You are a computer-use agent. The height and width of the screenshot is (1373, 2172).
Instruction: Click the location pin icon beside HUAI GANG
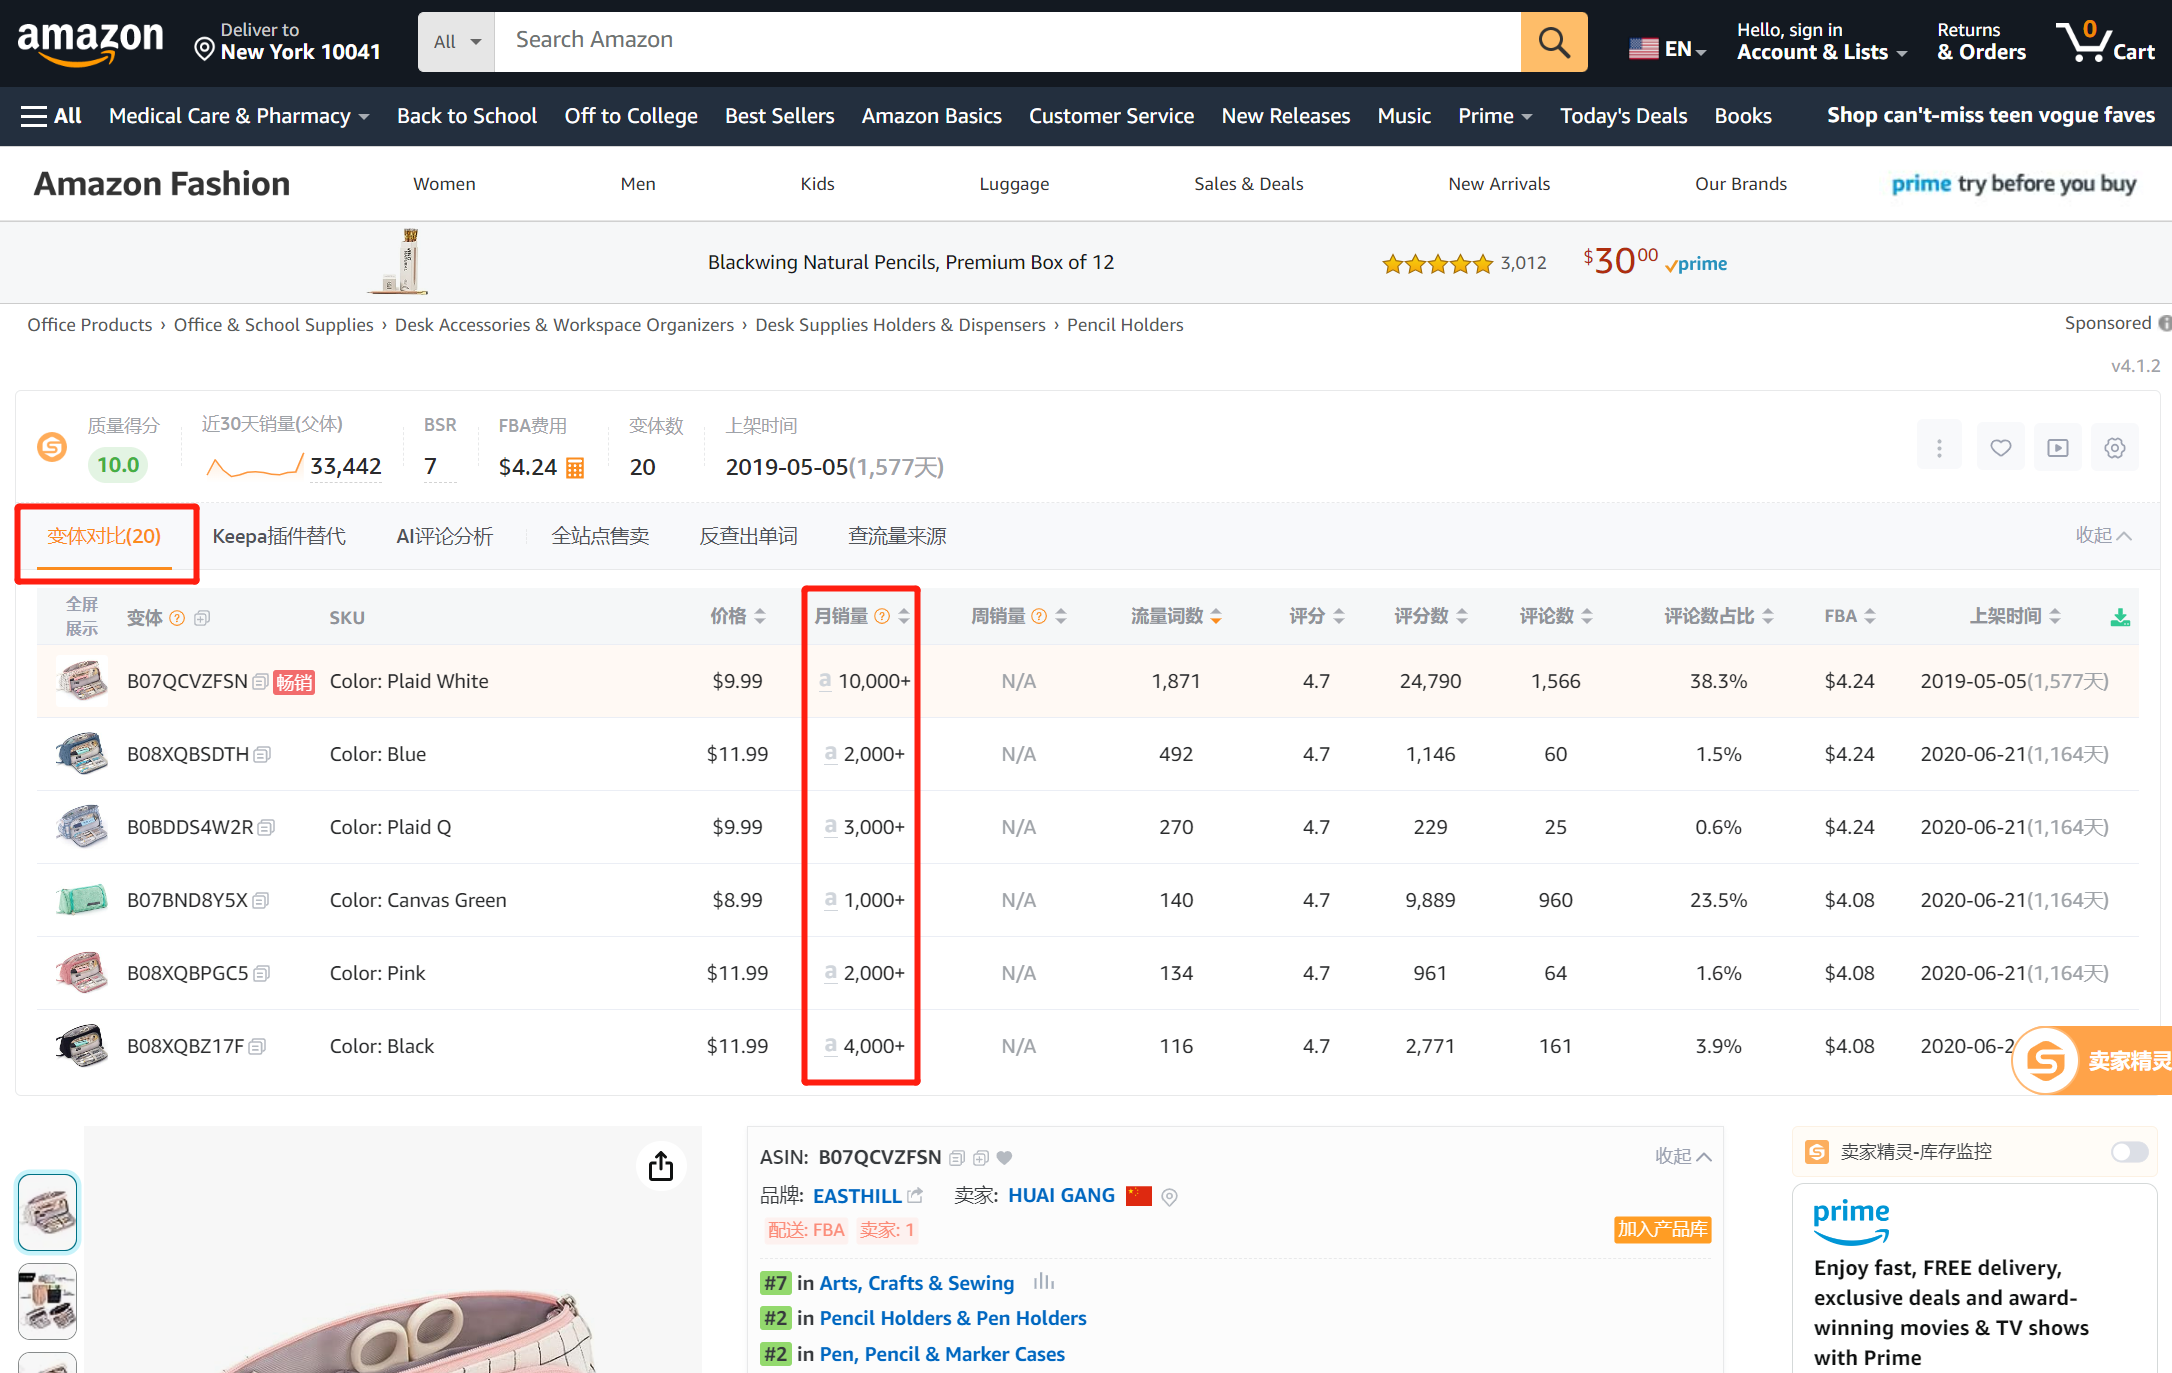coord(1169,1197)
